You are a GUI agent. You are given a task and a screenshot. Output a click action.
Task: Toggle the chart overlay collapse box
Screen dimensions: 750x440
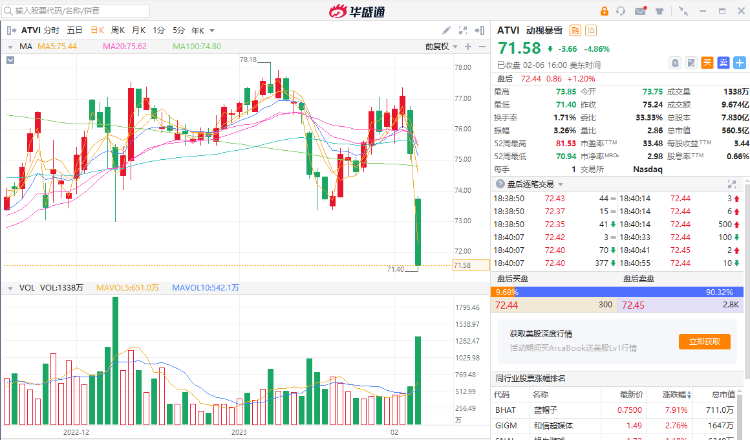click(10, 60)
